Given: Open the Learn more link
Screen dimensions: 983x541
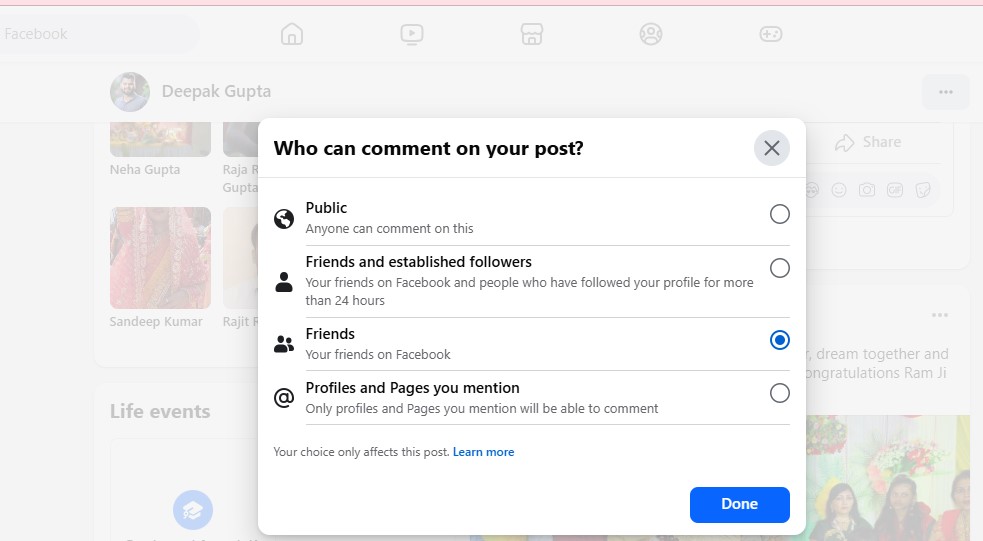Looking at the screenshot, I should pyautogui.click(x=483, y=452).
